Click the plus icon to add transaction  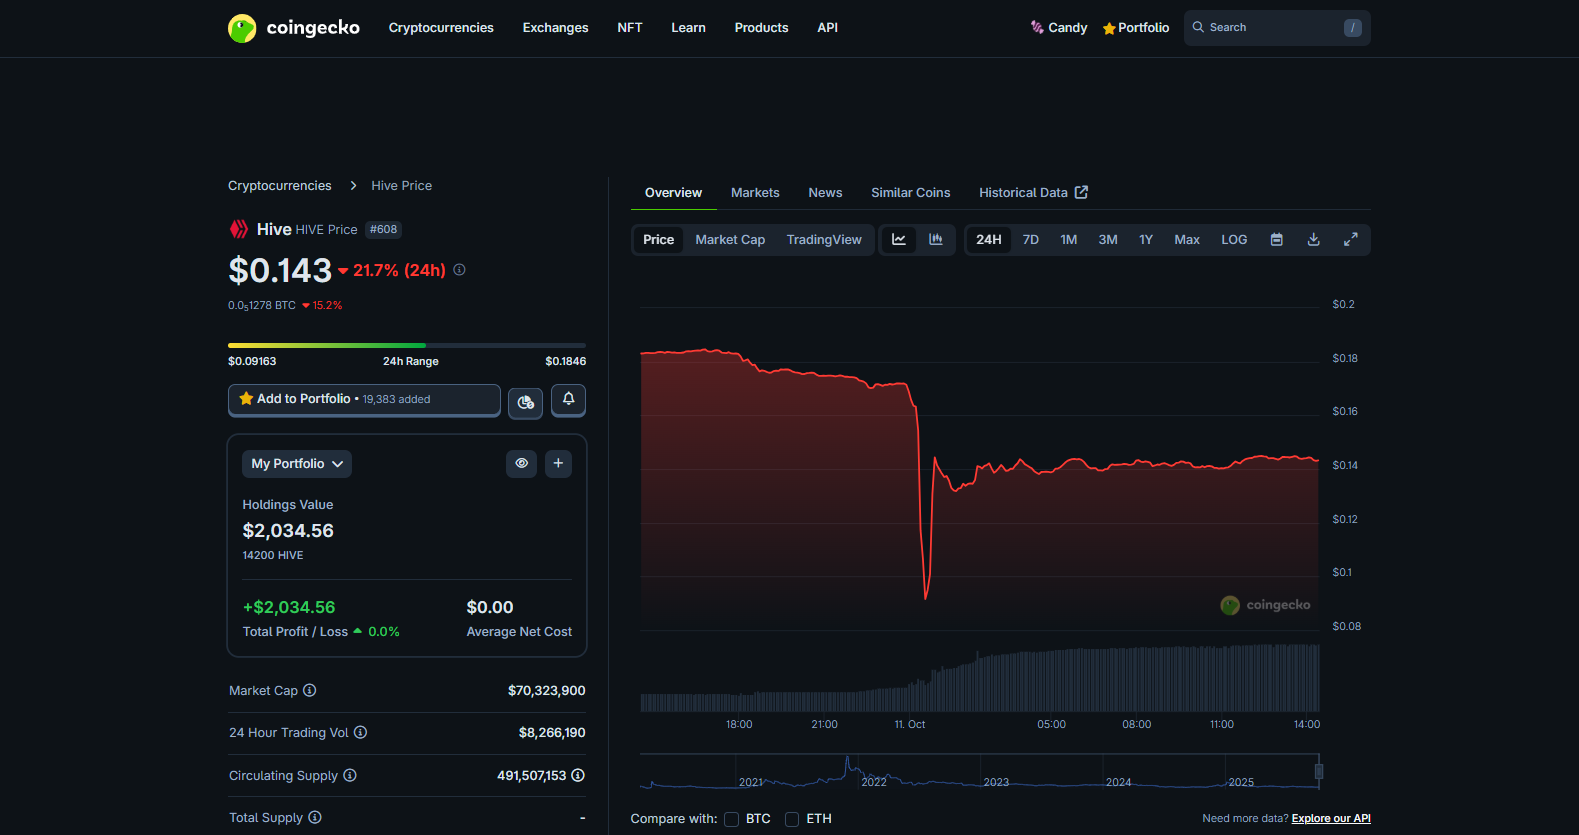coord(558,464)
